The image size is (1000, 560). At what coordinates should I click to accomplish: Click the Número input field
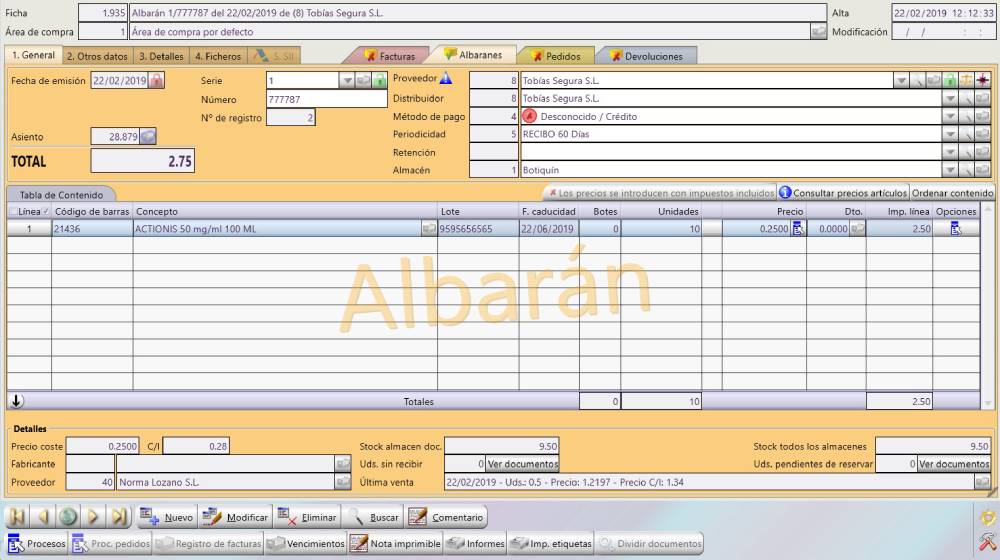[325, 99]
